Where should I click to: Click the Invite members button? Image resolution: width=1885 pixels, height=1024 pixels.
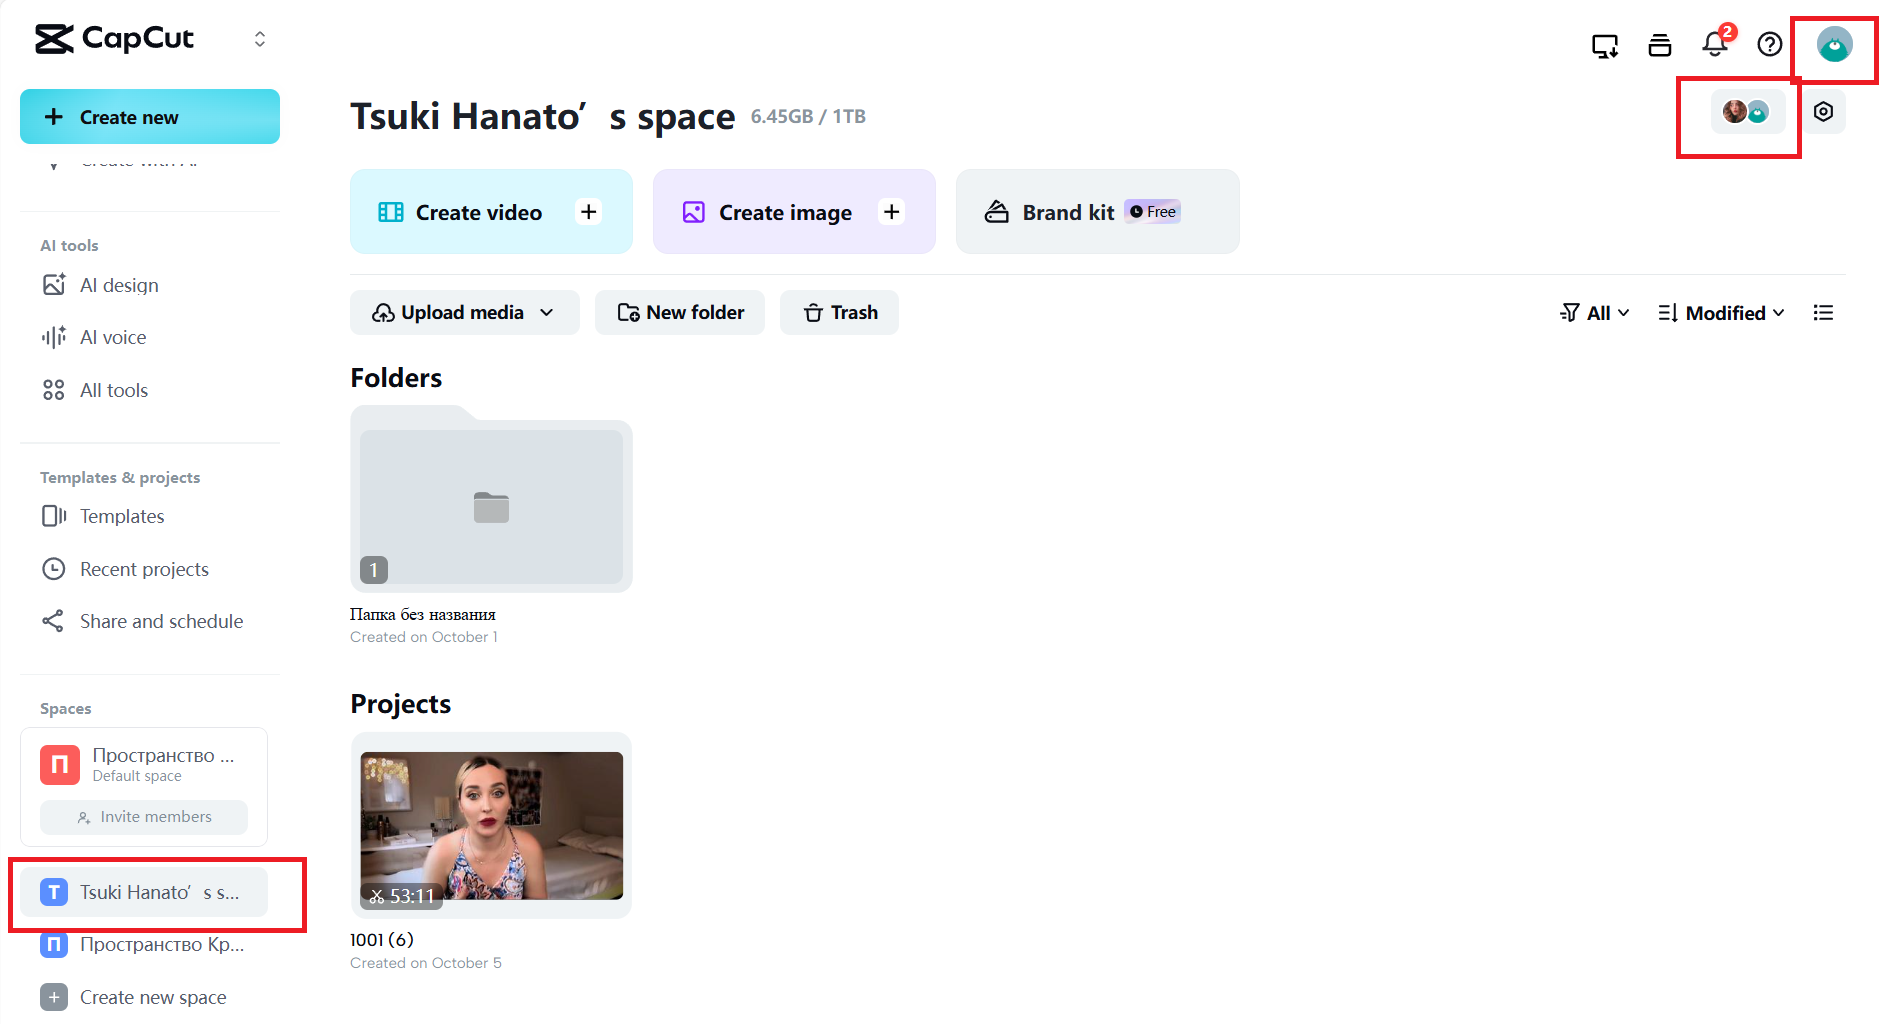pyautogui.click(x=144, y=817)
